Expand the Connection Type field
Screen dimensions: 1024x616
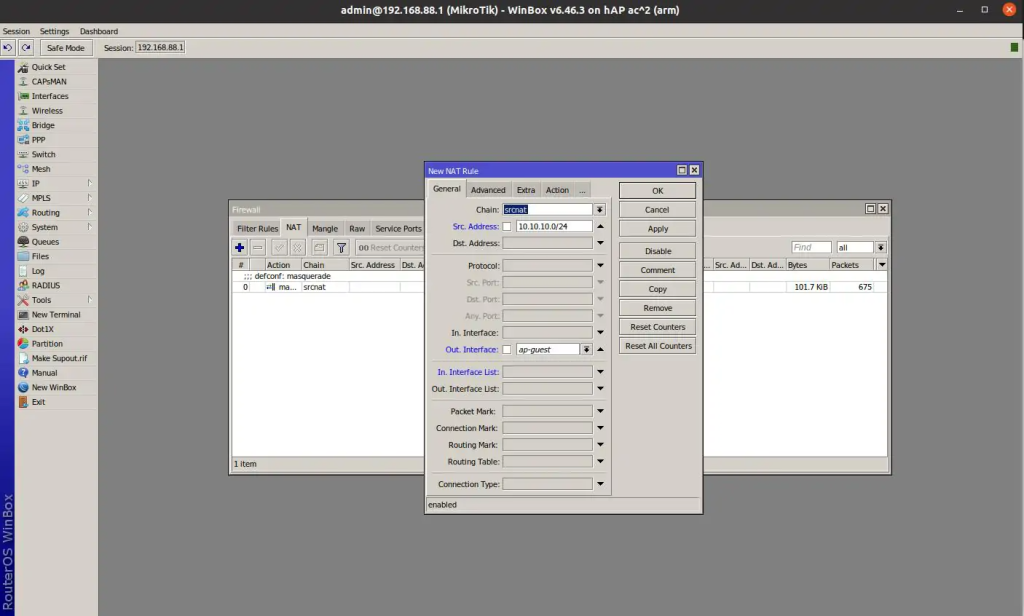(600, 484)
